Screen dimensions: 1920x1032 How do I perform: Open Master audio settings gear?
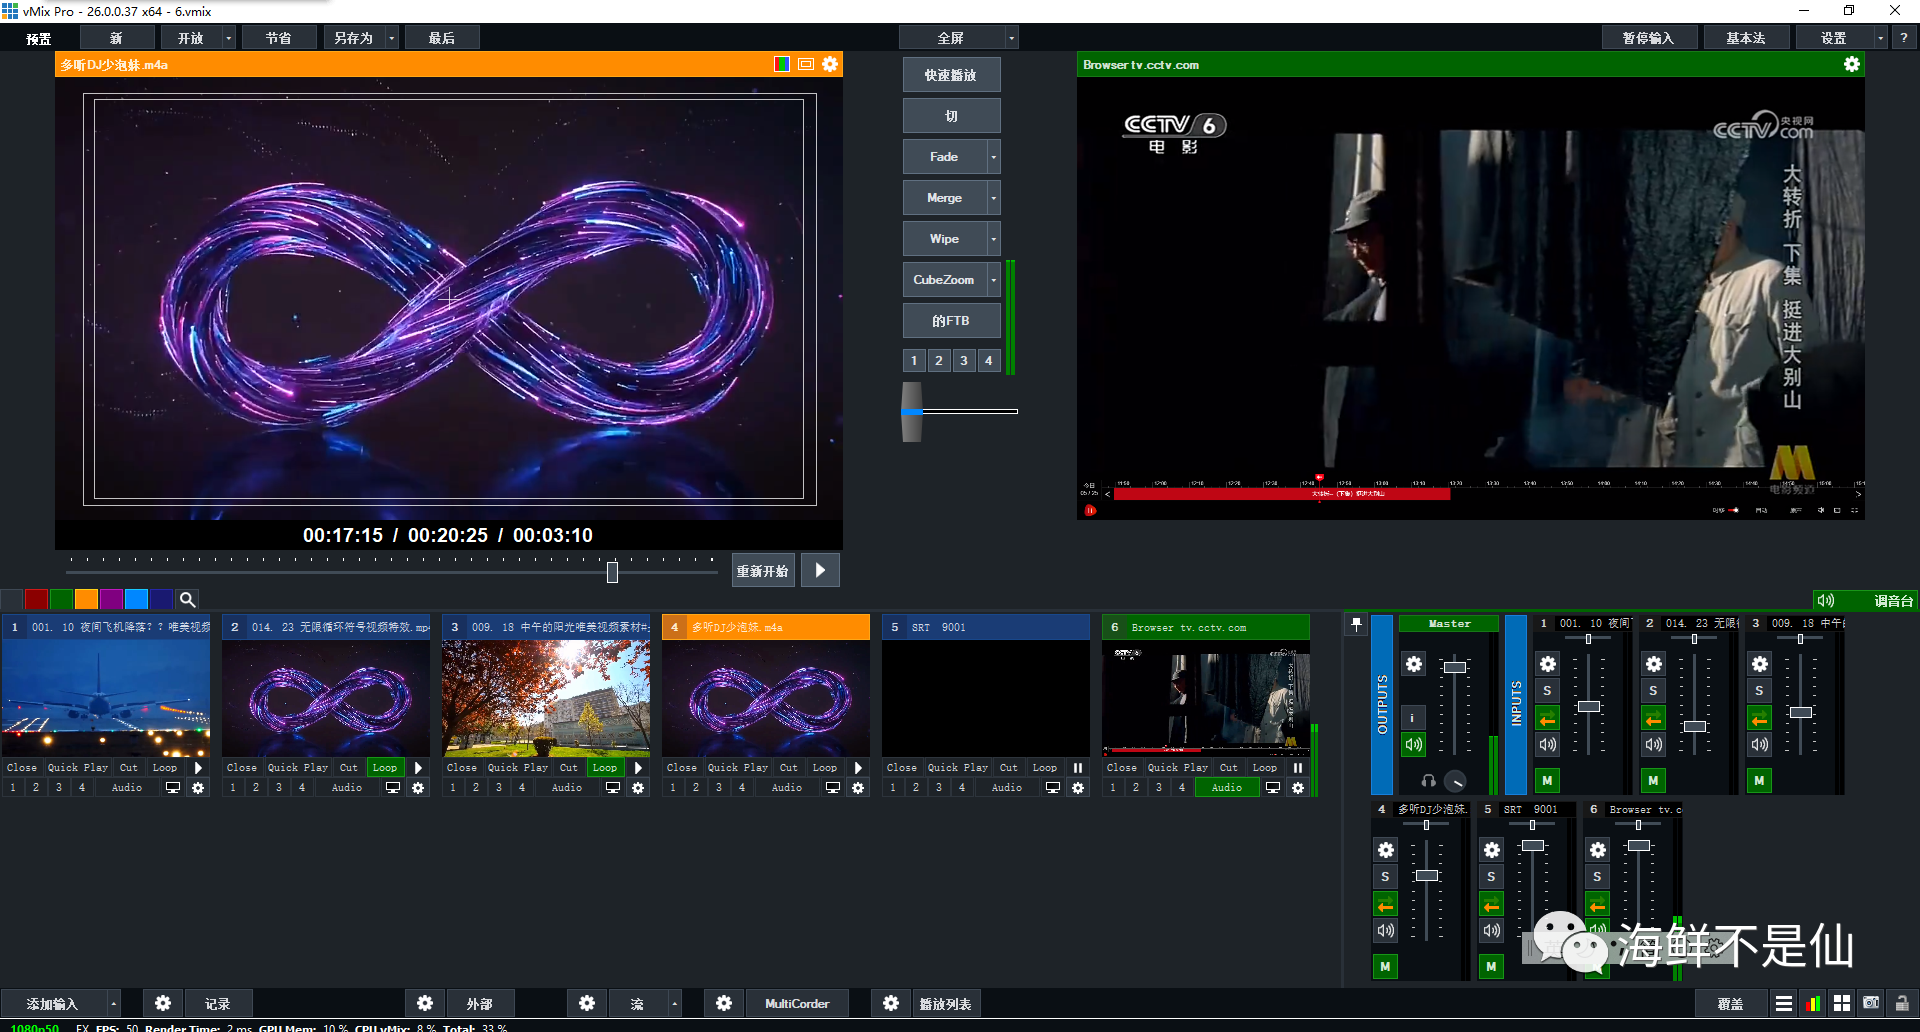click(x=1413, y=664)
